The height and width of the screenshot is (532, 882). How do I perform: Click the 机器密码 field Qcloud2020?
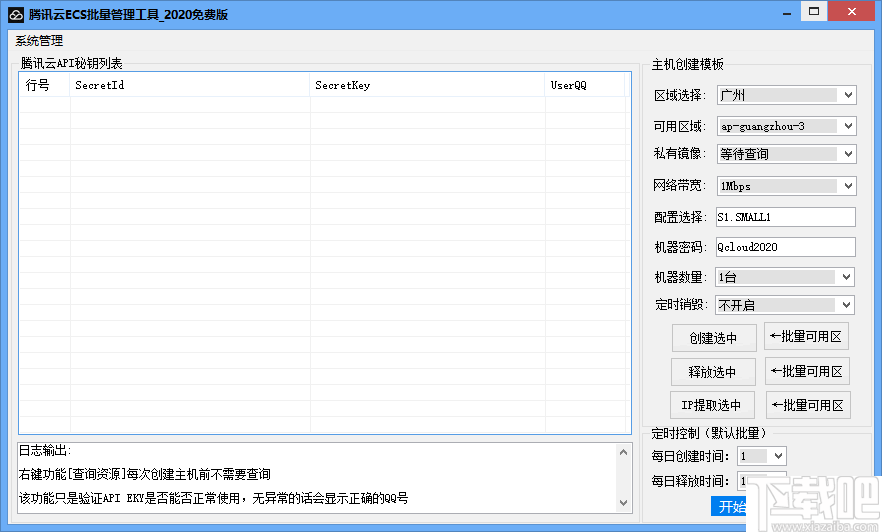tap(786, 247)
